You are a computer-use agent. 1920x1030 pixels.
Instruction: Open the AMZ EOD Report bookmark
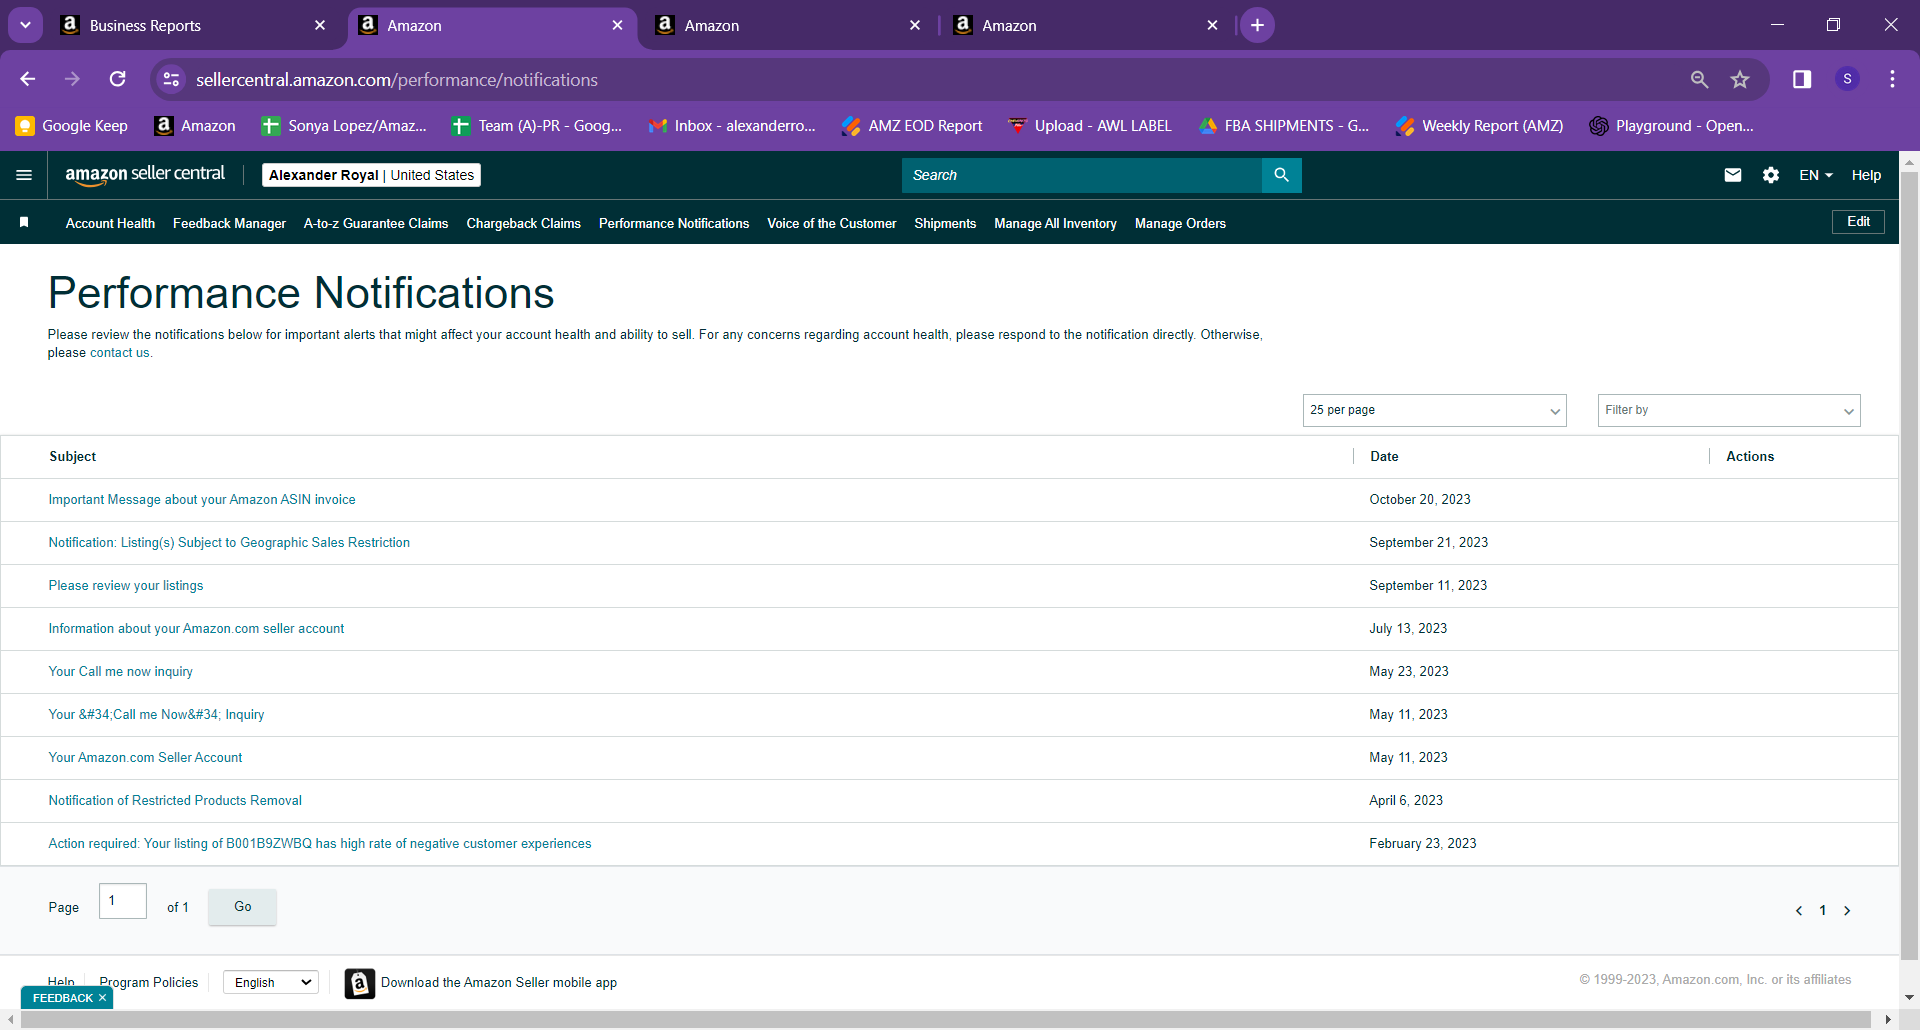point(912,126)
